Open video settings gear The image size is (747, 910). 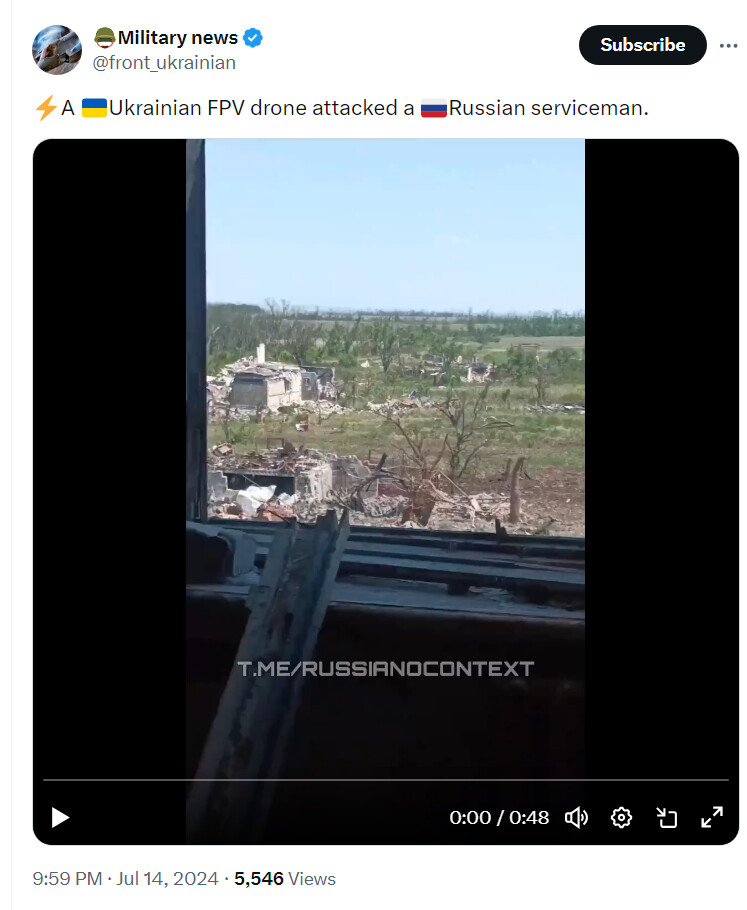[x=621, y=818]
